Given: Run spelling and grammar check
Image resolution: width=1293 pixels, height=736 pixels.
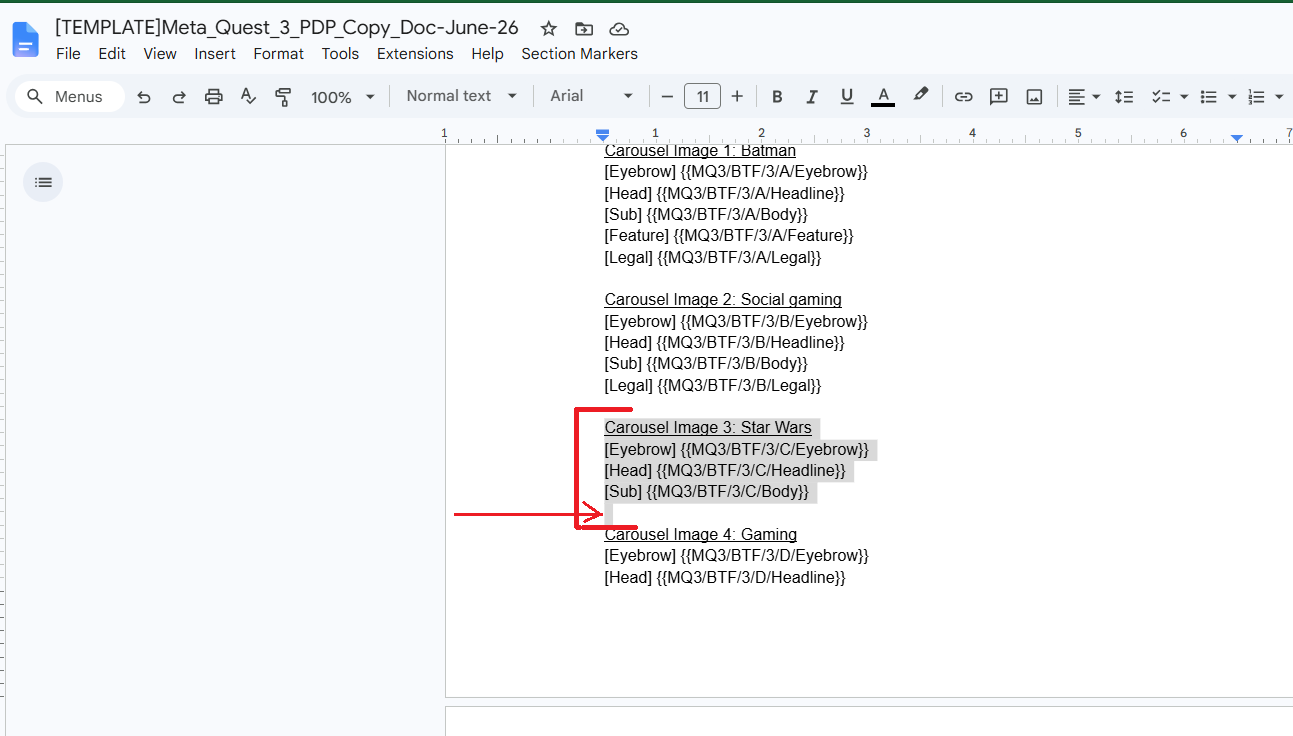Looking at the screenshot, I should 248,97.
